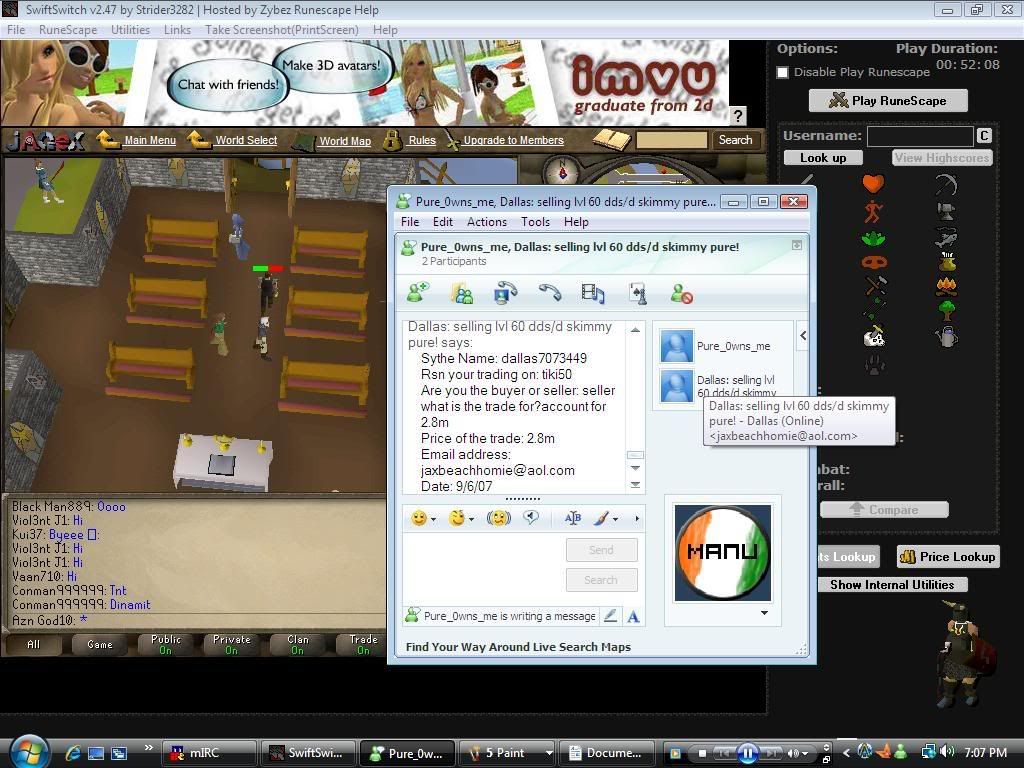Viewport: 1024px width, 768px height.
Task: Pick the Thieving mask skill icon
Action: 874,263
